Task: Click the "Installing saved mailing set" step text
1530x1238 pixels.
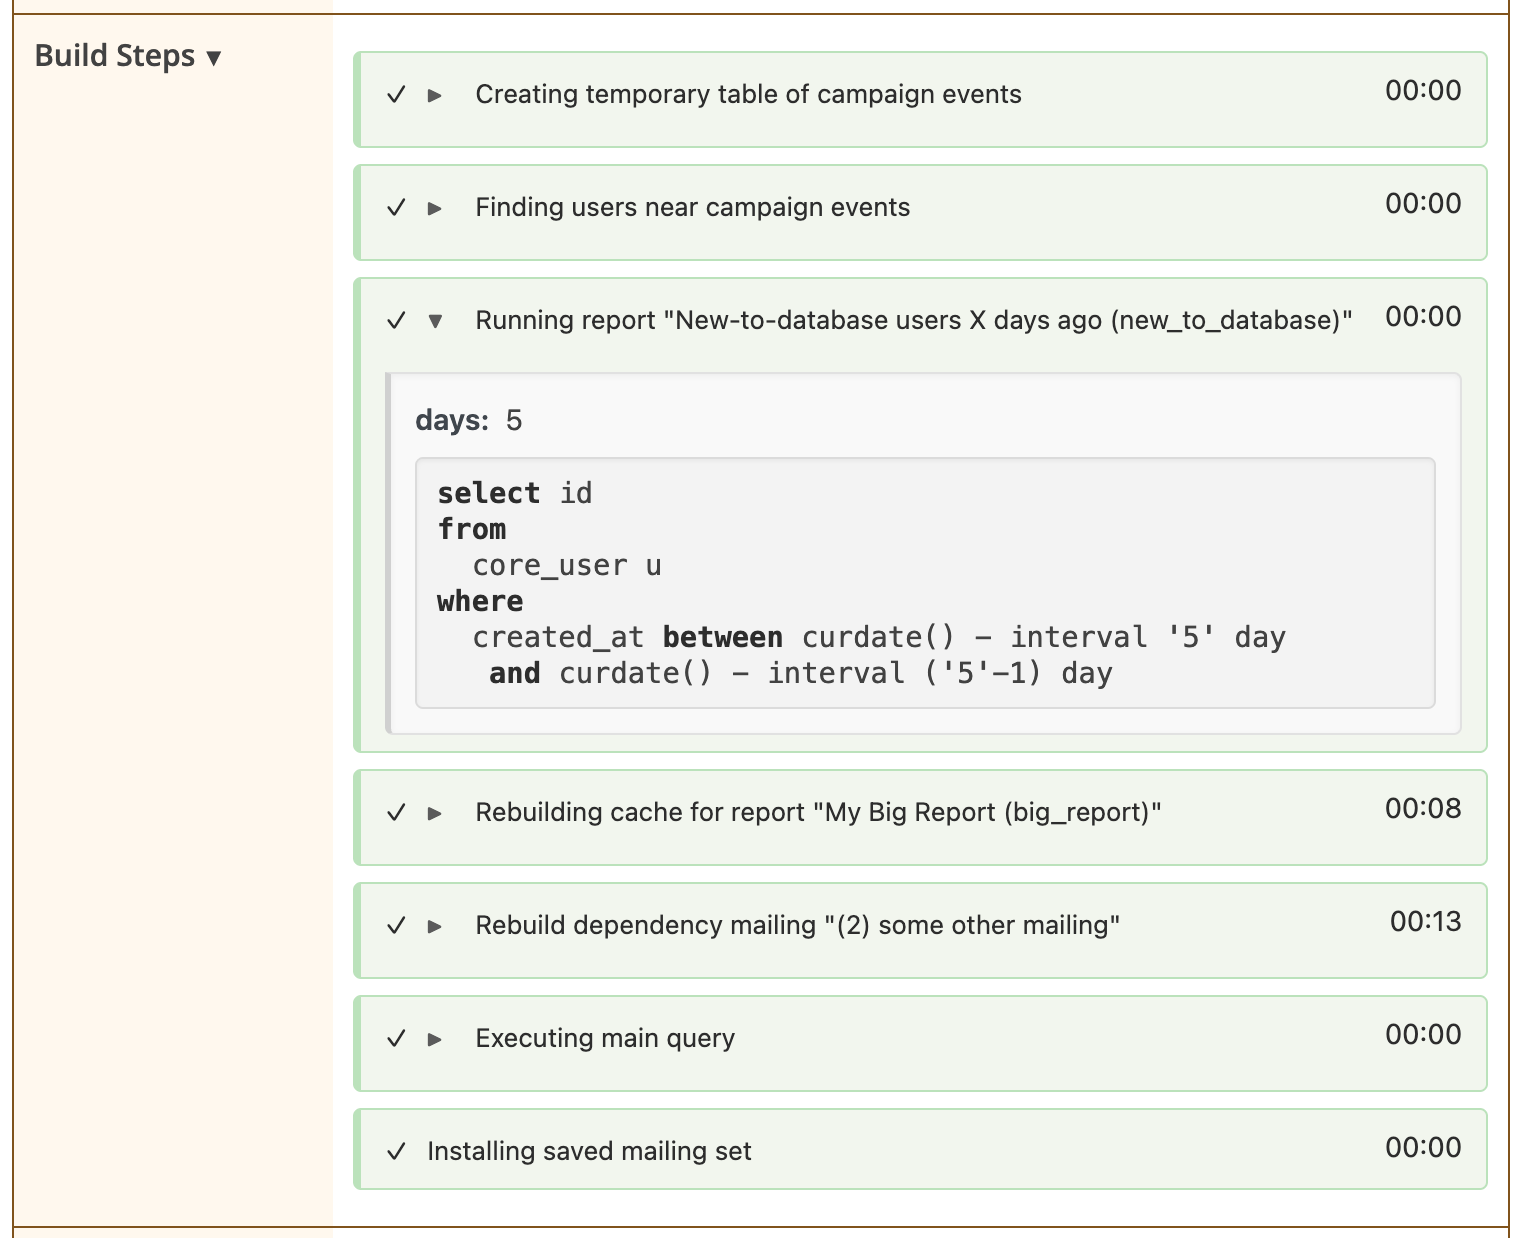Action: pyautogui.click(x=589, y=1152)
